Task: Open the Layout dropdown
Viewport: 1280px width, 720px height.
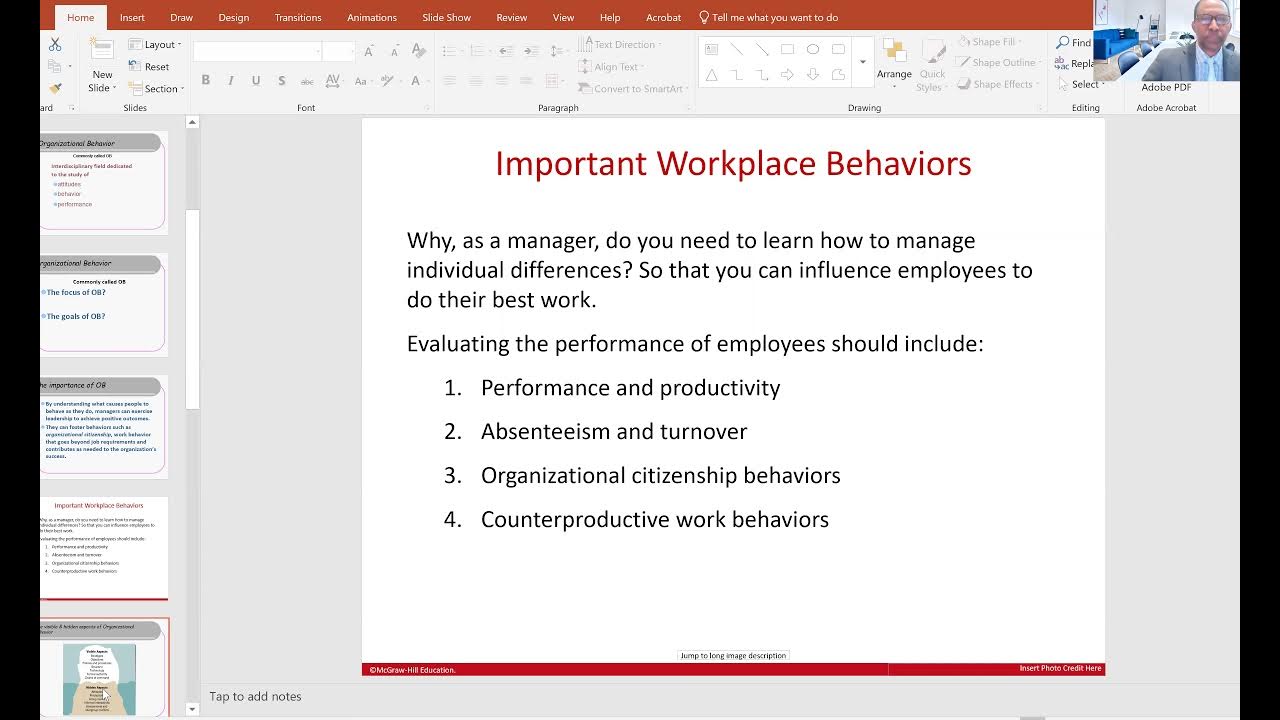Action: coord(155,45)
